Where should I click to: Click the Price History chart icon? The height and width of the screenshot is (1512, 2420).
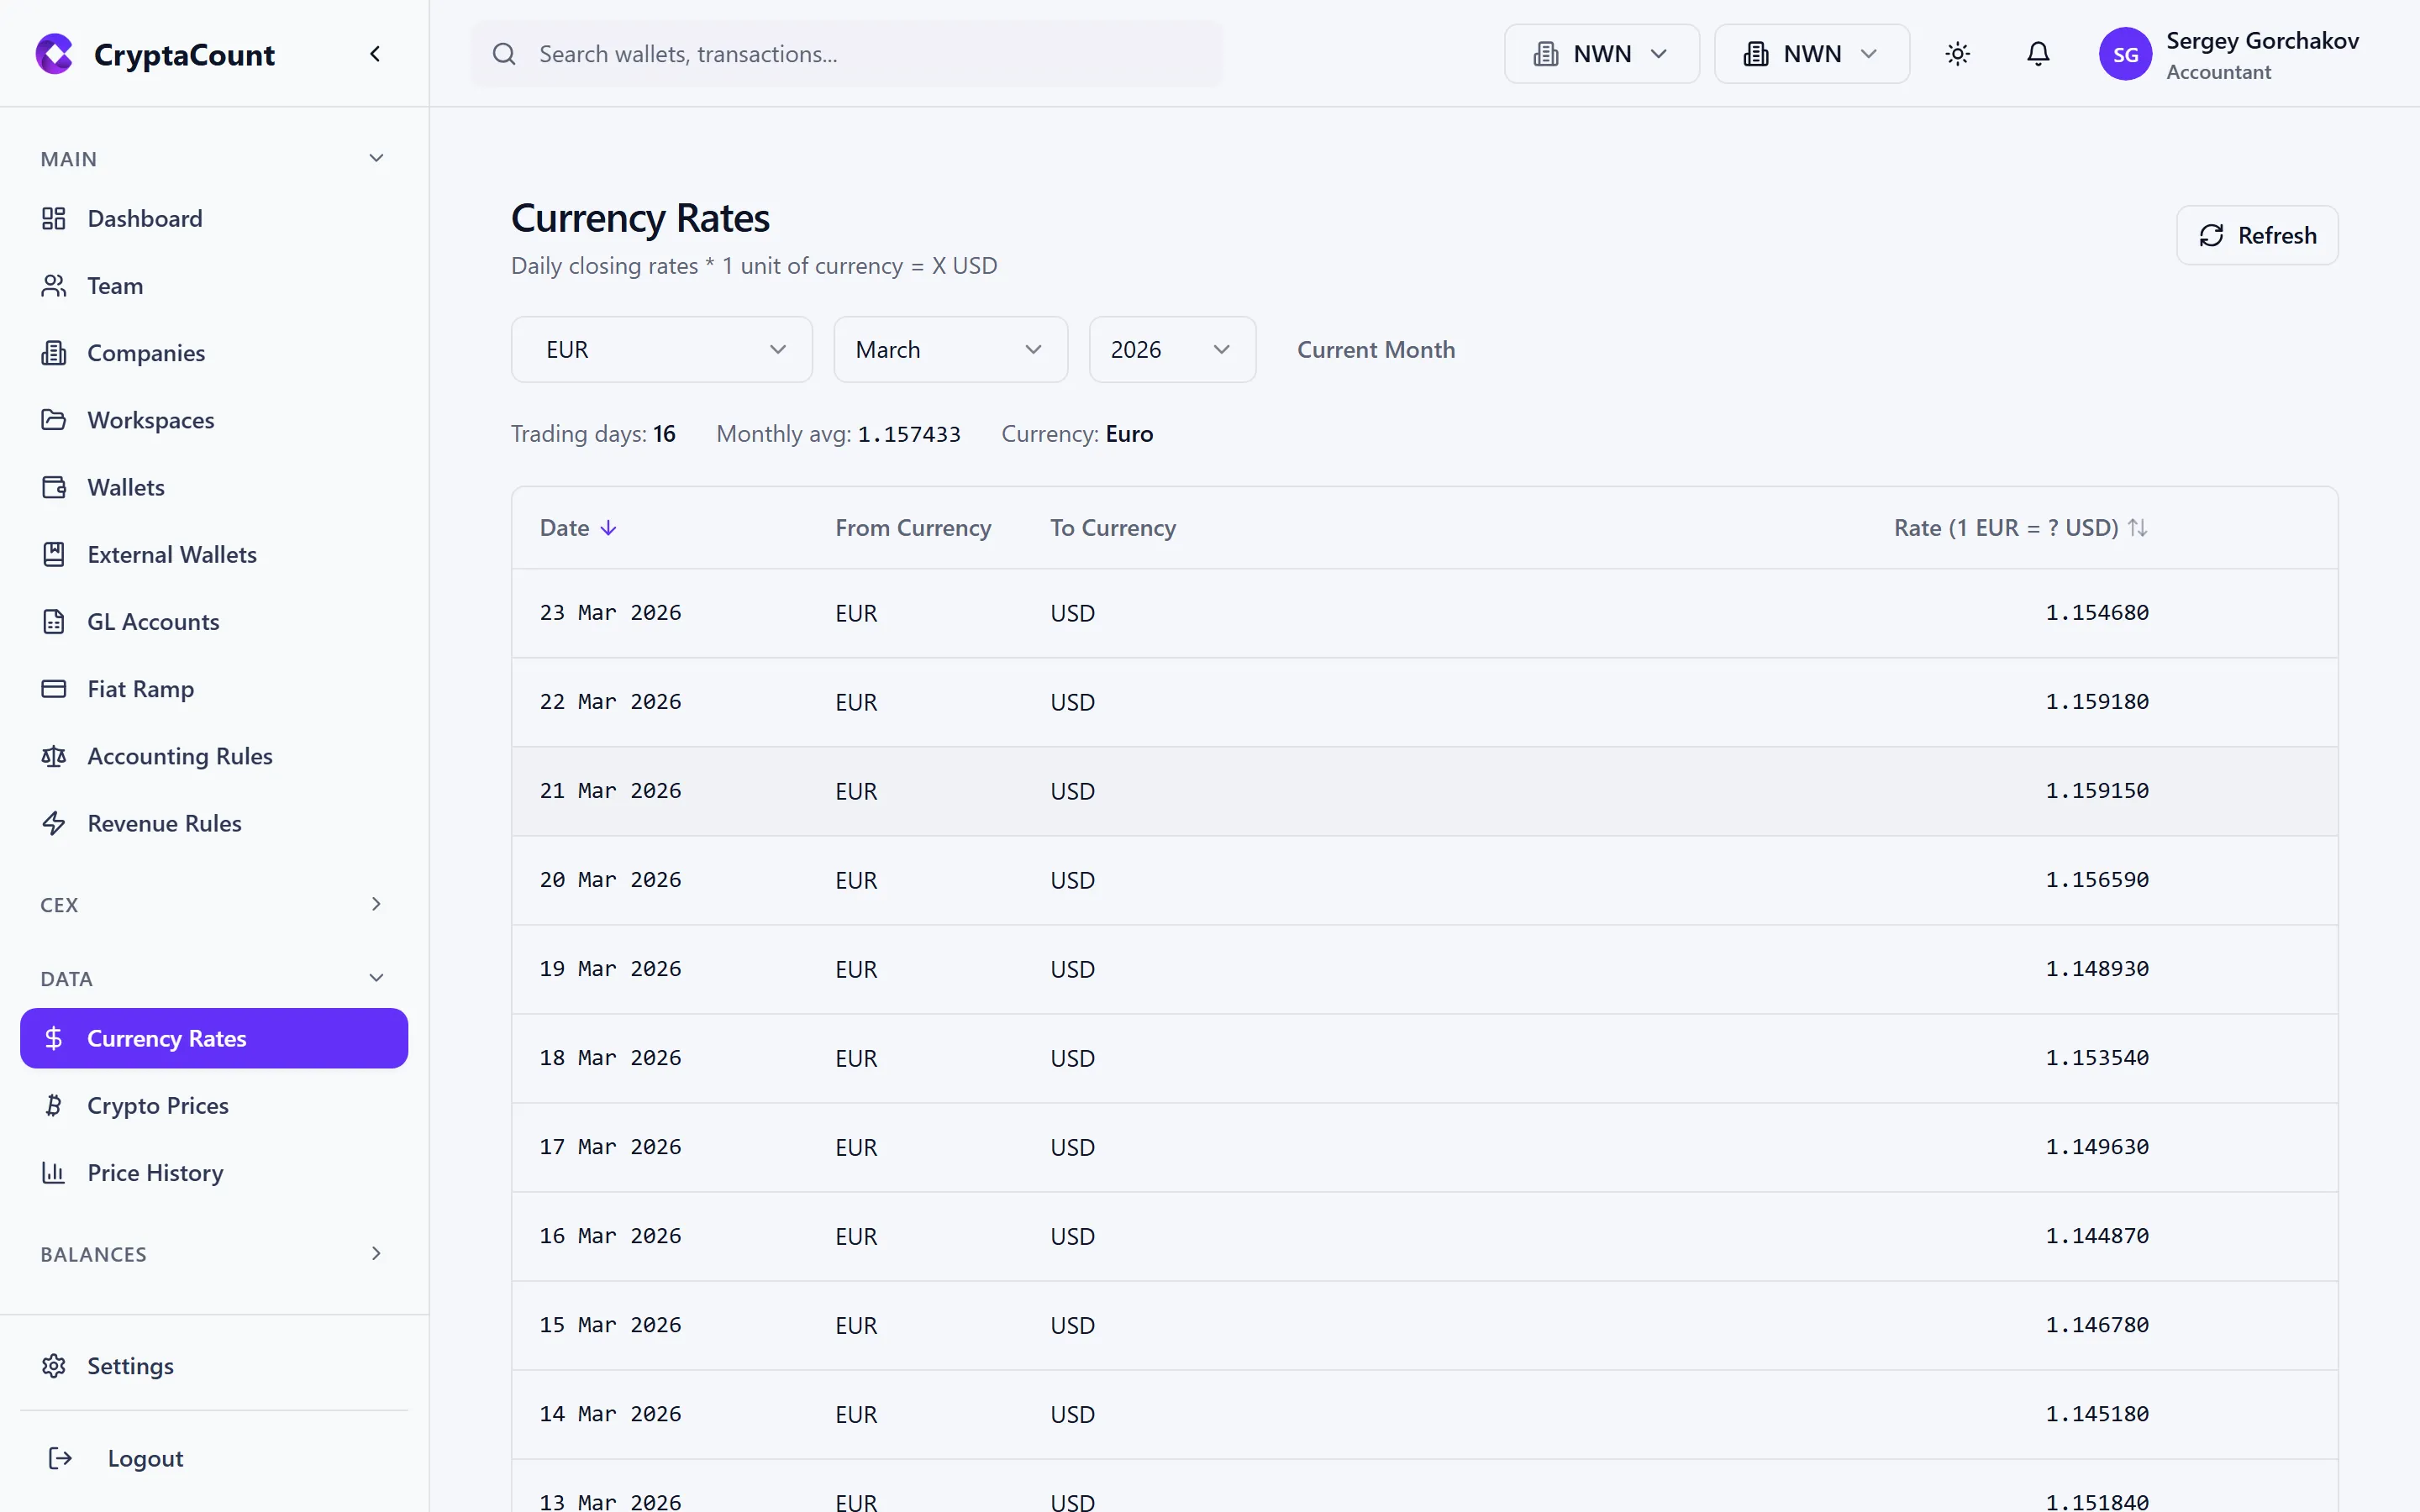54,1172
